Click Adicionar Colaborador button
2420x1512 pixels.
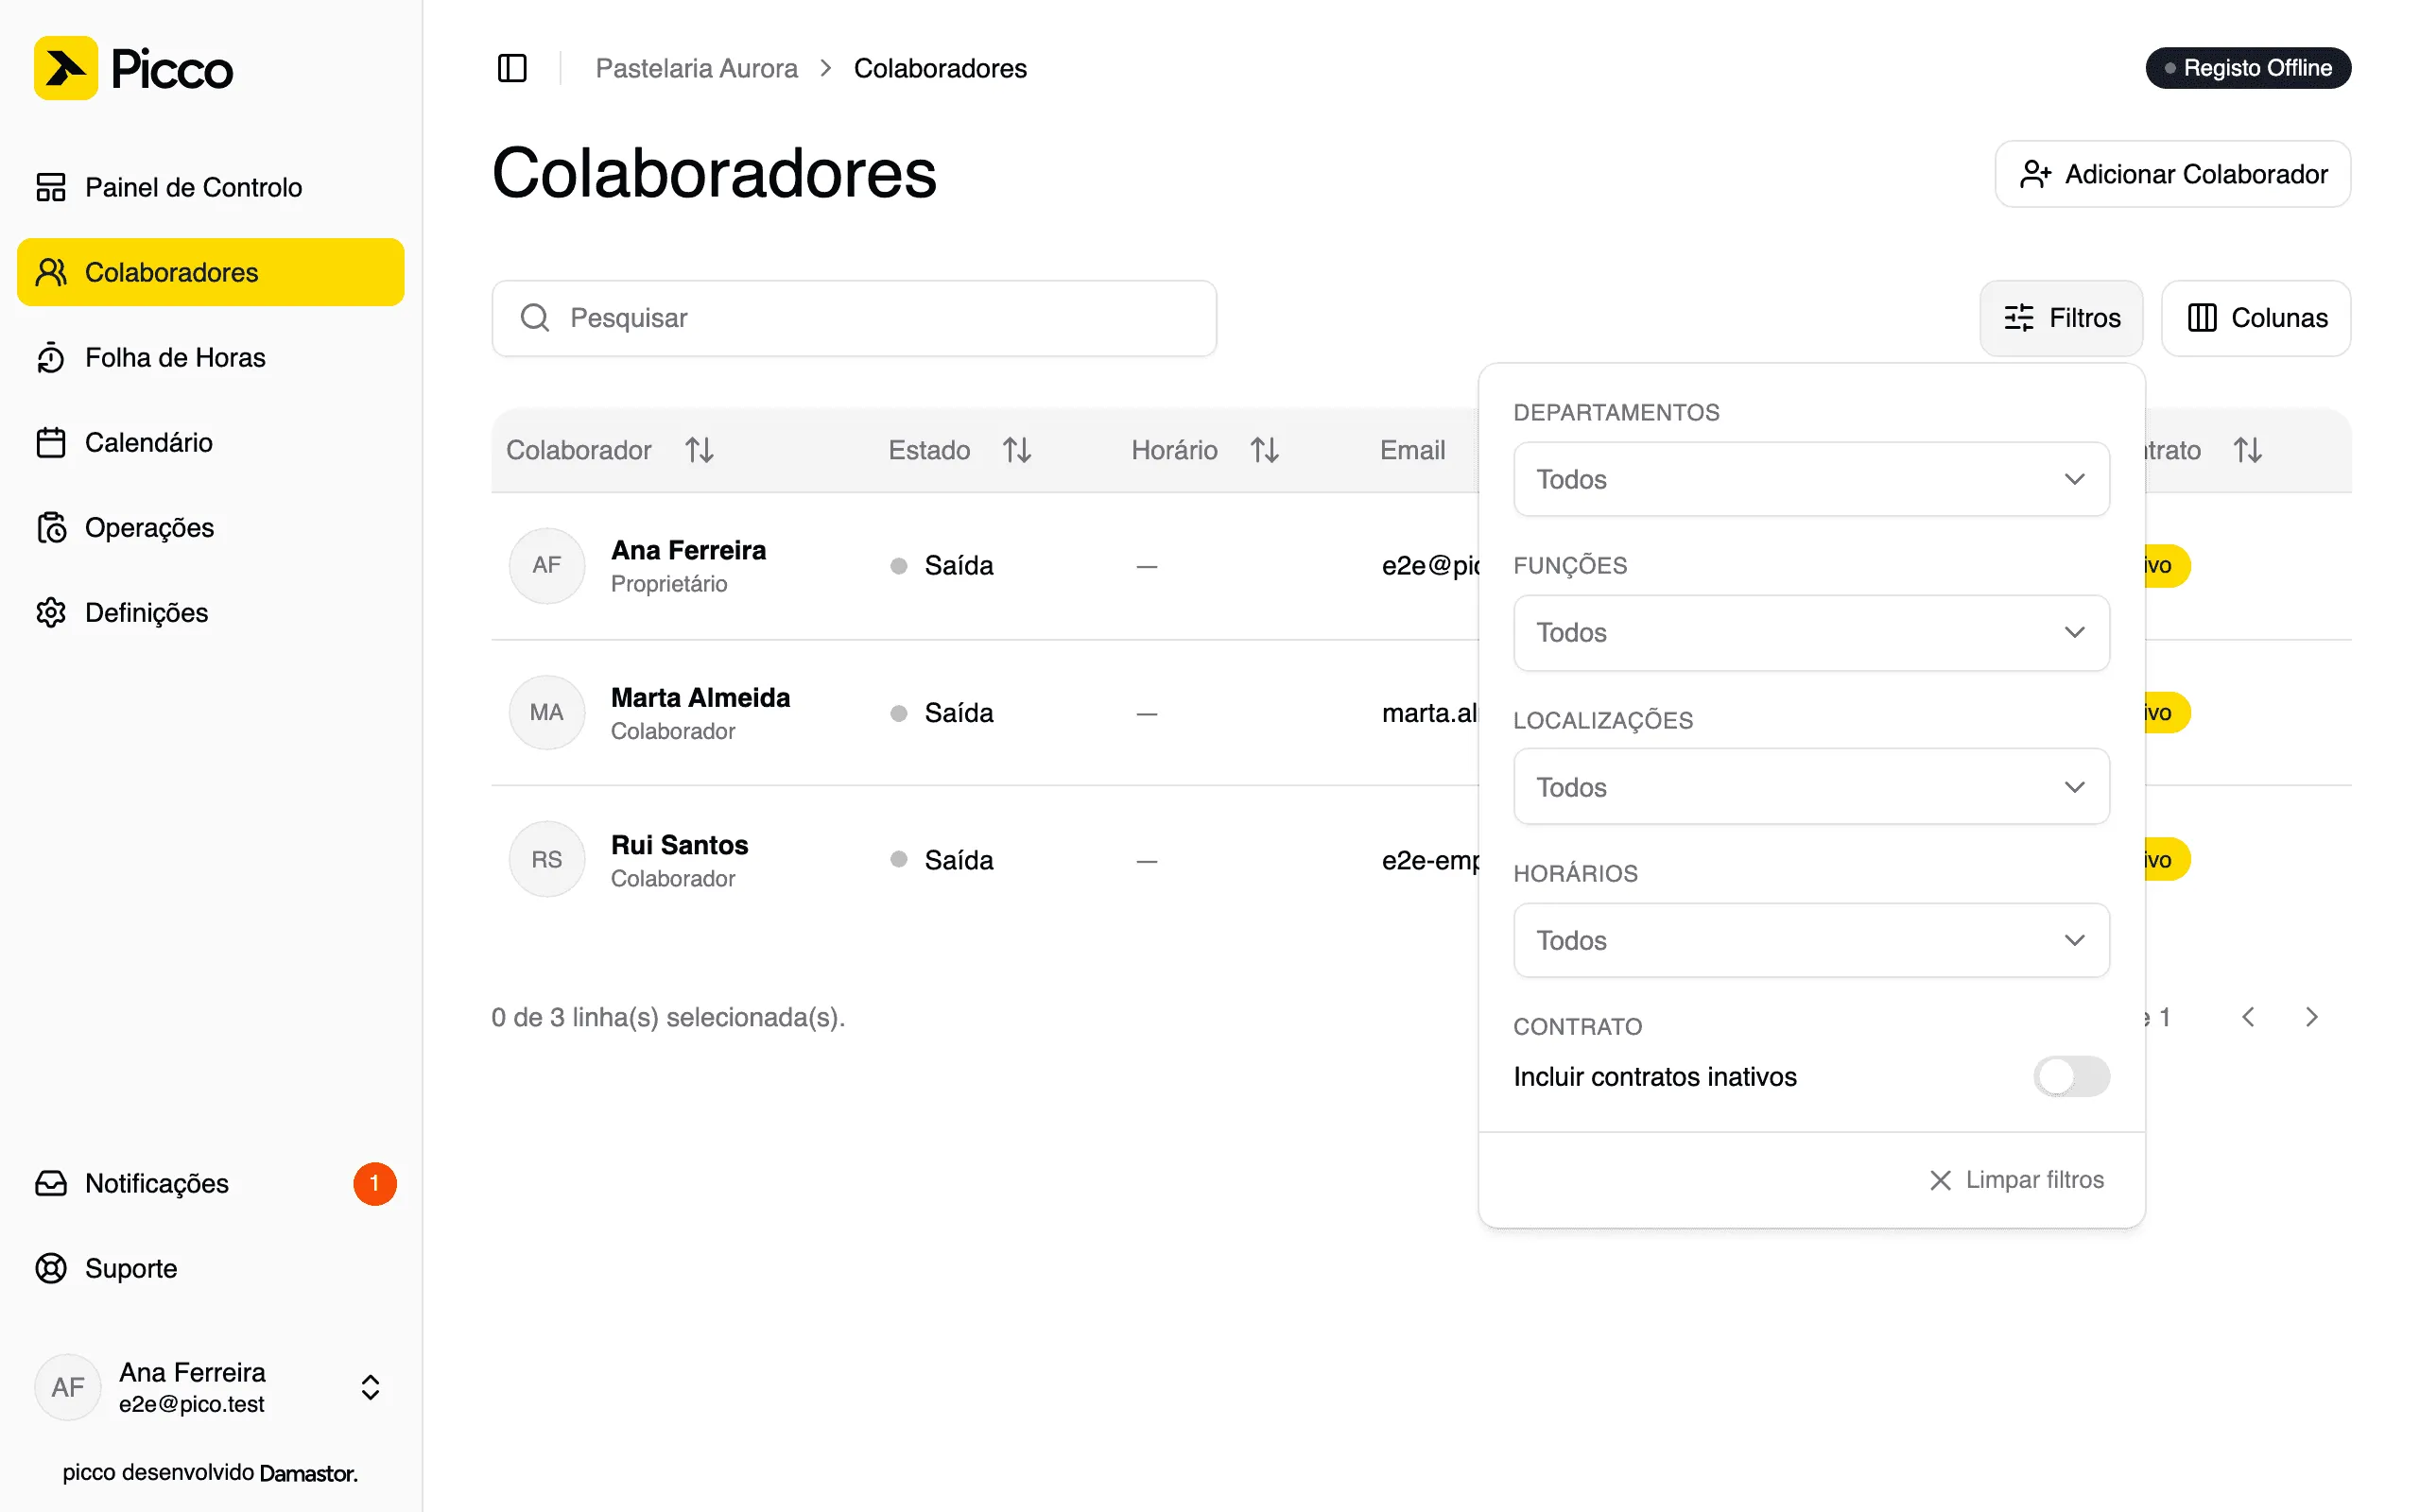tap(2172, 174)
